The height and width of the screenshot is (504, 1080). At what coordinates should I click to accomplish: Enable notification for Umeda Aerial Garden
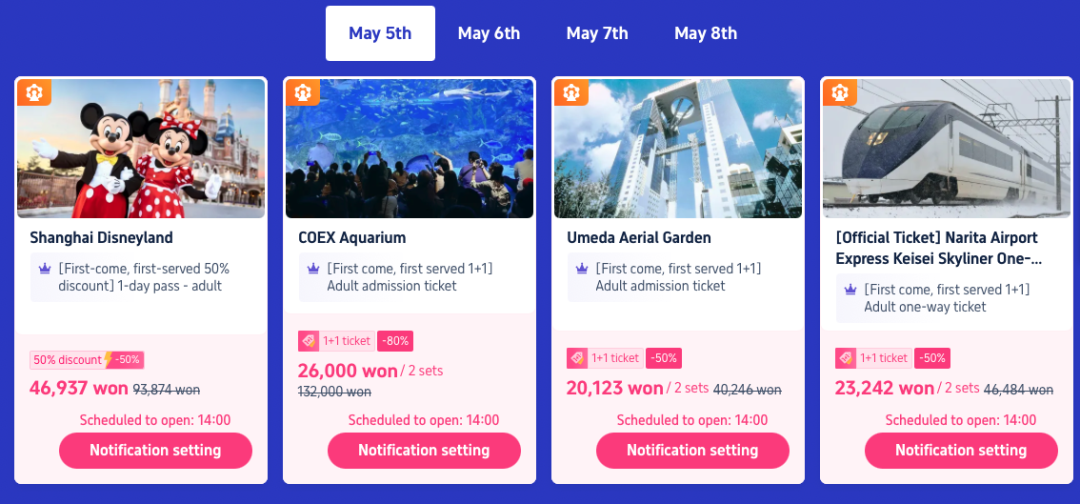[693, 450]
